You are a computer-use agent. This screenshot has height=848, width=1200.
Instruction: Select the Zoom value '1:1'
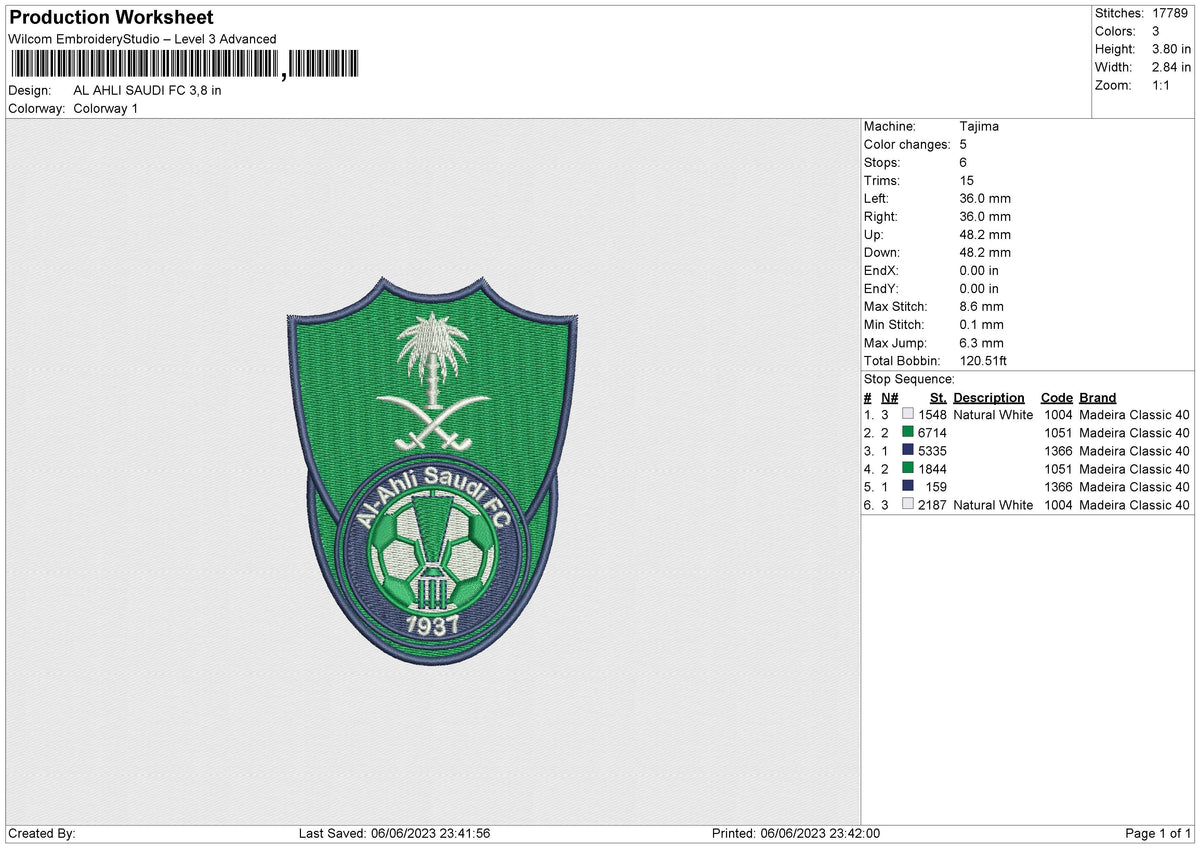pyautogui.click(x=1160, y=85)
